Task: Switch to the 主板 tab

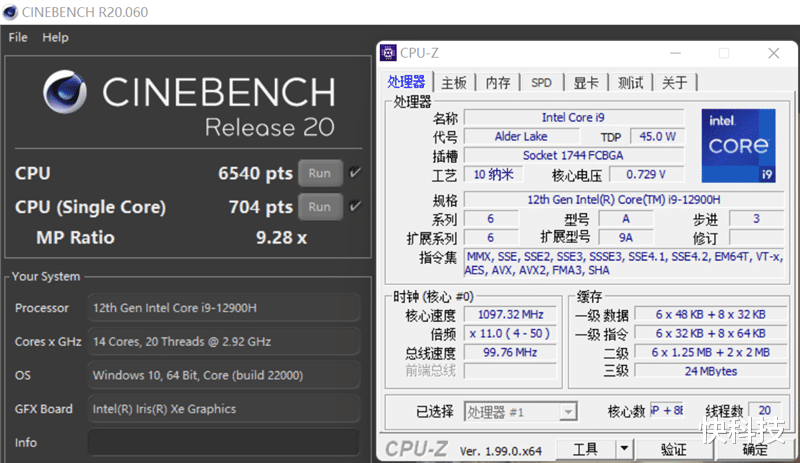Action: click(x=454, y=83)
